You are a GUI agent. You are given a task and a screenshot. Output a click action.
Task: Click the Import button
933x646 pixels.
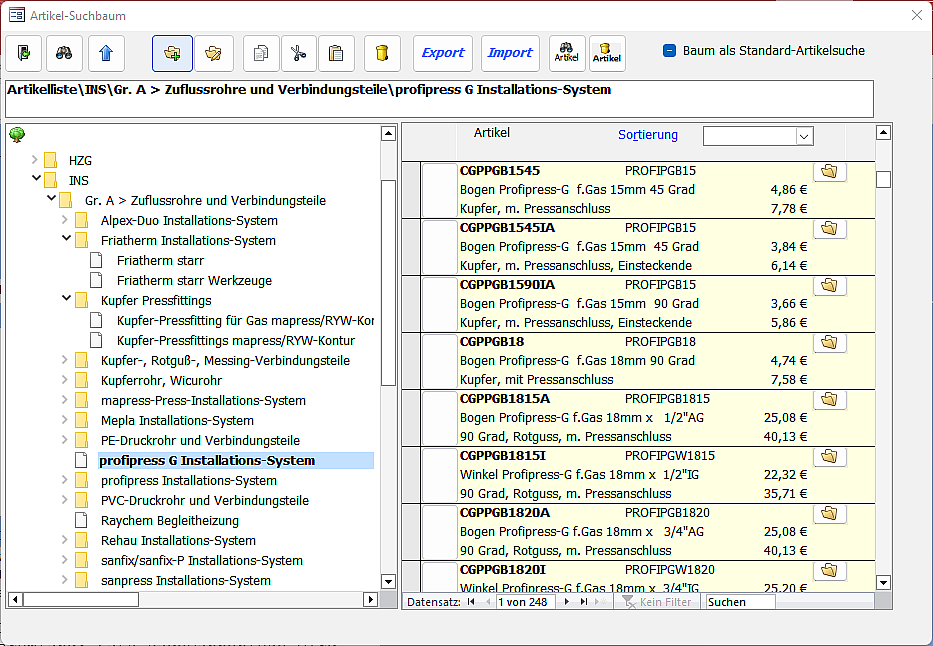coord(510,53)
